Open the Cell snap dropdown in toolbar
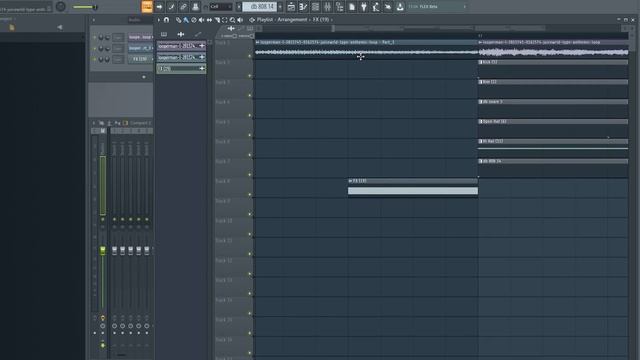The image size is (640, 360). pos(220,7)
